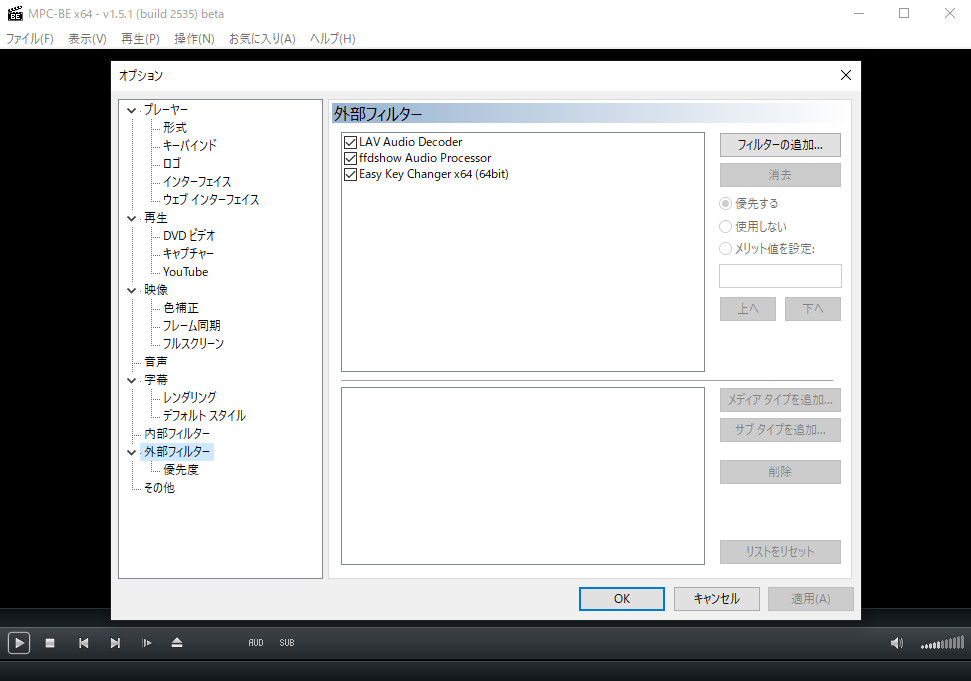Select インターフェイス in the options tree
971x681 pixels.
(x=197, y=182)
